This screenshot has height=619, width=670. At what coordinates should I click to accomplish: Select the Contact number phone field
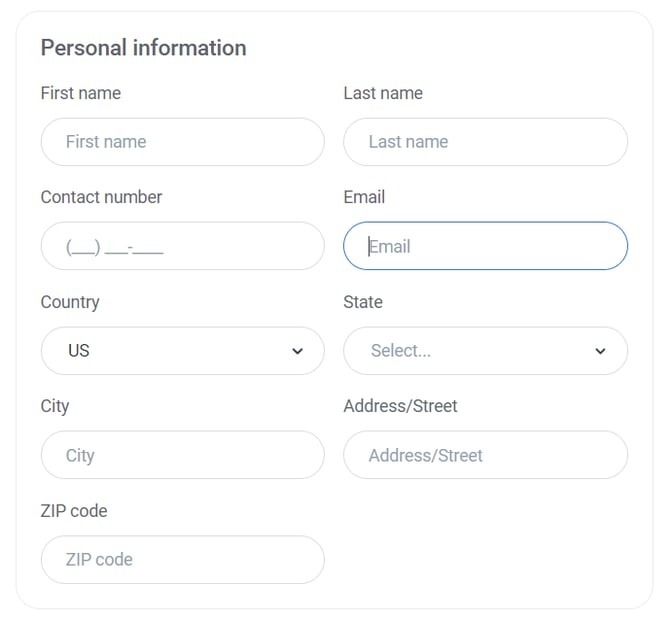click(x=182, y=246)
